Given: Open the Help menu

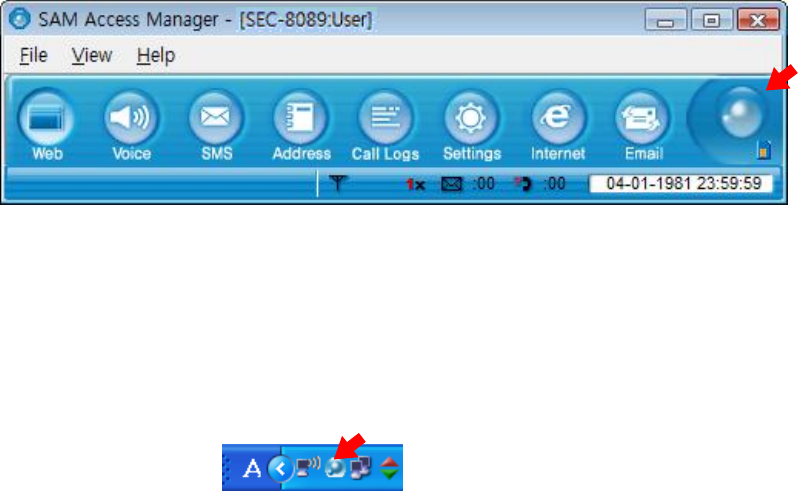Looking at the screenshot, I should (x=156, y=55).
